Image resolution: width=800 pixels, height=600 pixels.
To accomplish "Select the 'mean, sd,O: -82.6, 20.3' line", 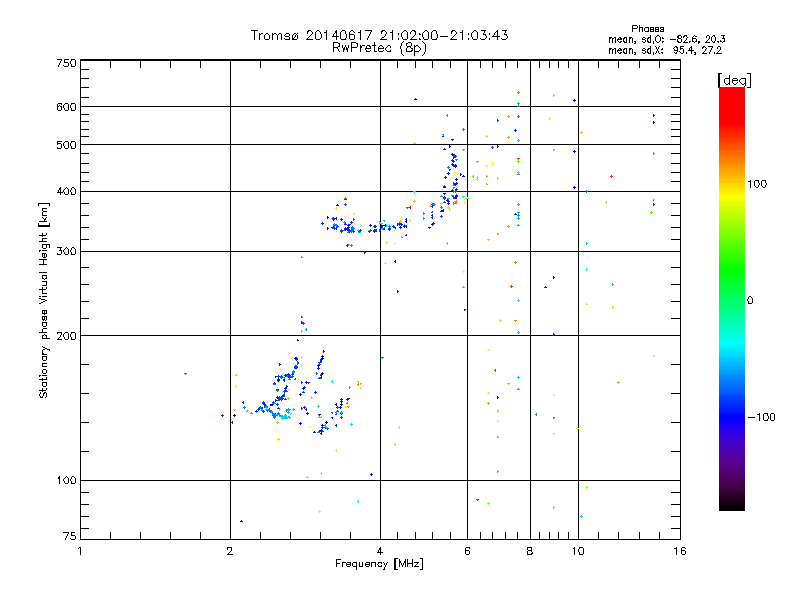I will coord(666,39).
